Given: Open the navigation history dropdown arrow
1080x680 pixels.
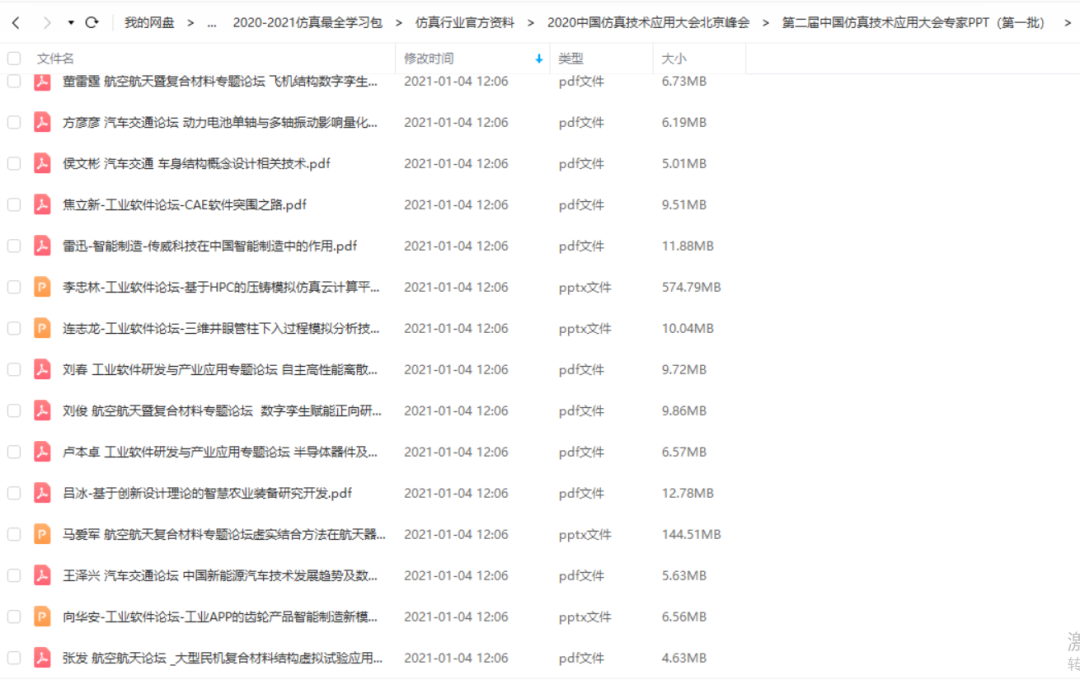Looking at the screenshot, I should click(70, 23).
